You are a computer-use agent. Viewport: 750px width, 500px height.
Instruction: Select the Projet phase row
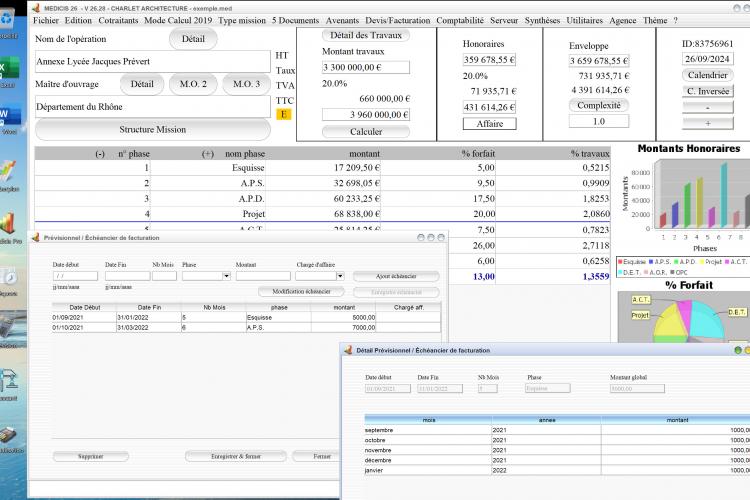click(x=322, y=214)
